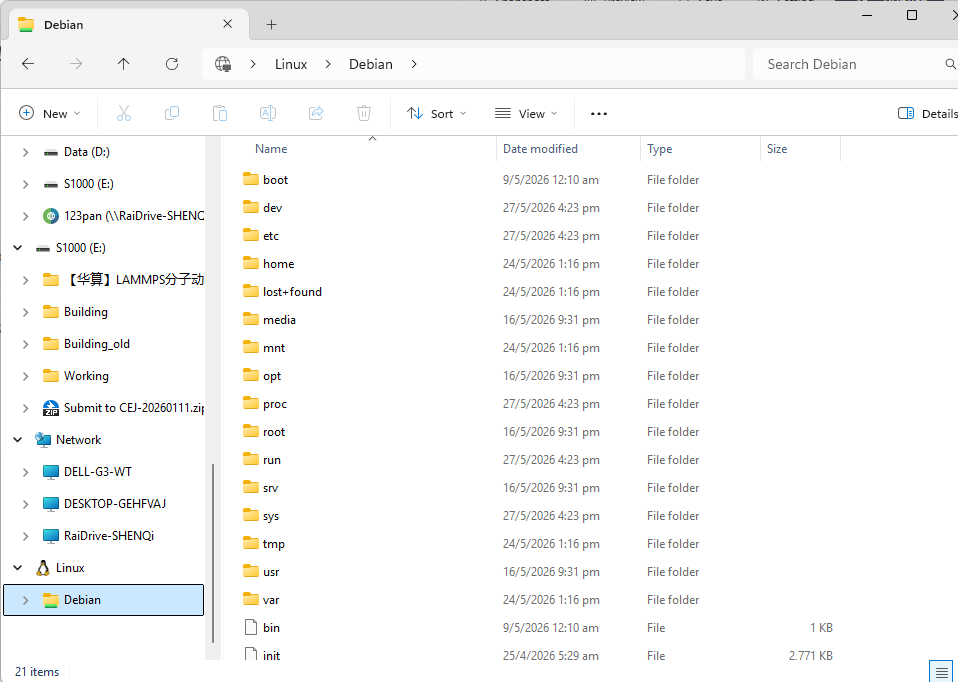Click the DELL-G3-WT computer icon
Viewport: 958px width, 682px height.
(51, 472)
